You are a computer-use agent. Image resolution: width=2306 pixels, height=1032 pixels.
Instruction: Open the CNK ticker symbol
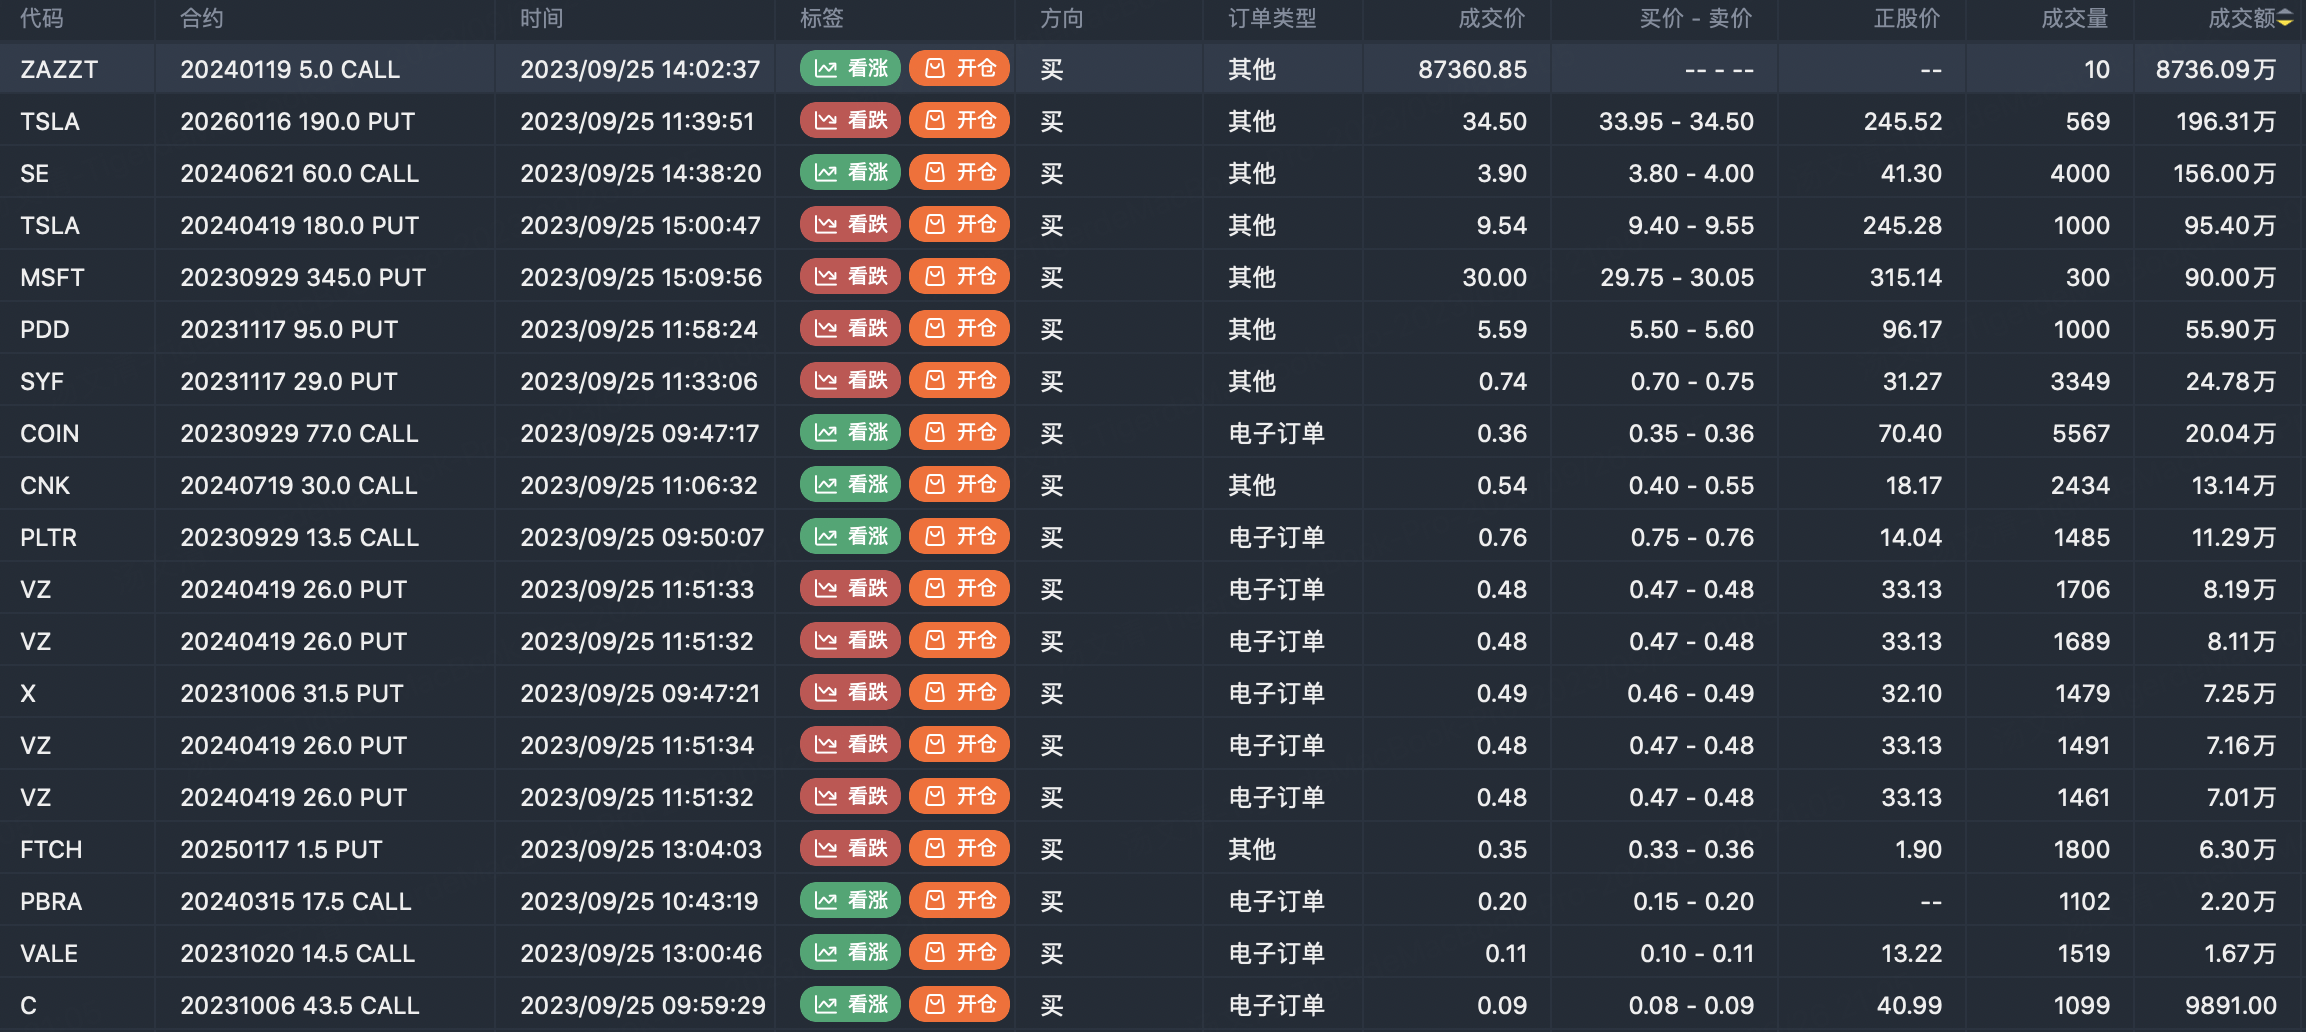45,485
